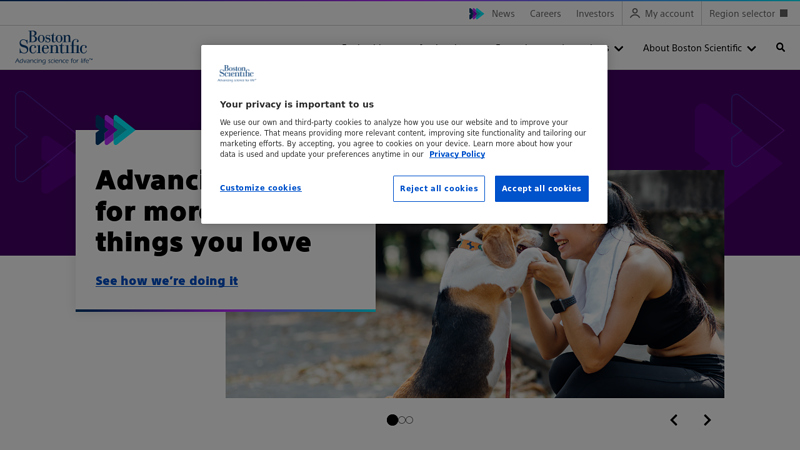Go to previous carousel slide arrow
800x450 pixels.
[674, 420]
